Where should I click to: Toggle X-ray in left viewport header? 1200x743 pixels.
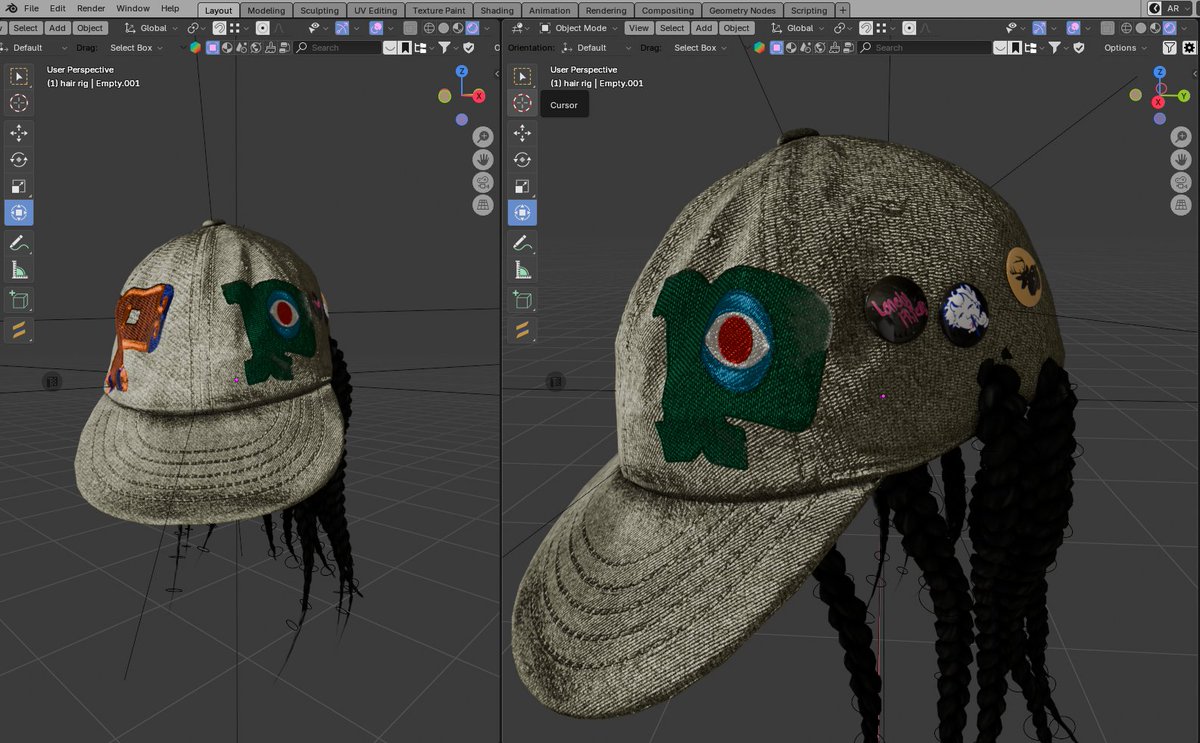click(x=410, y=28)
